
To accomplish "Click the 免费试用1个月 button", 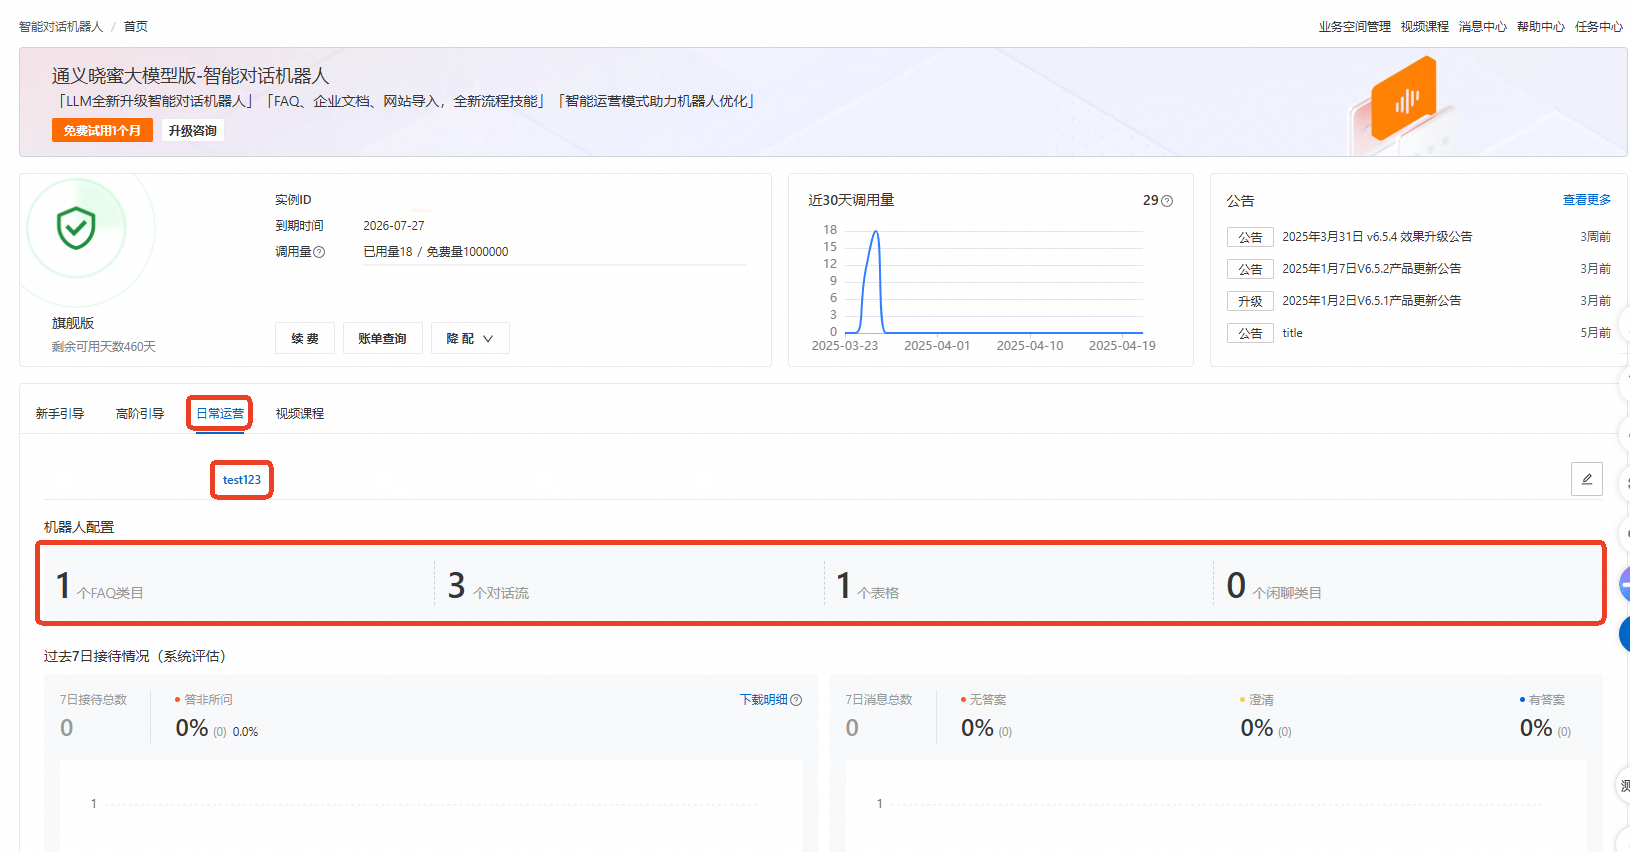I will [x=102, y=130].
